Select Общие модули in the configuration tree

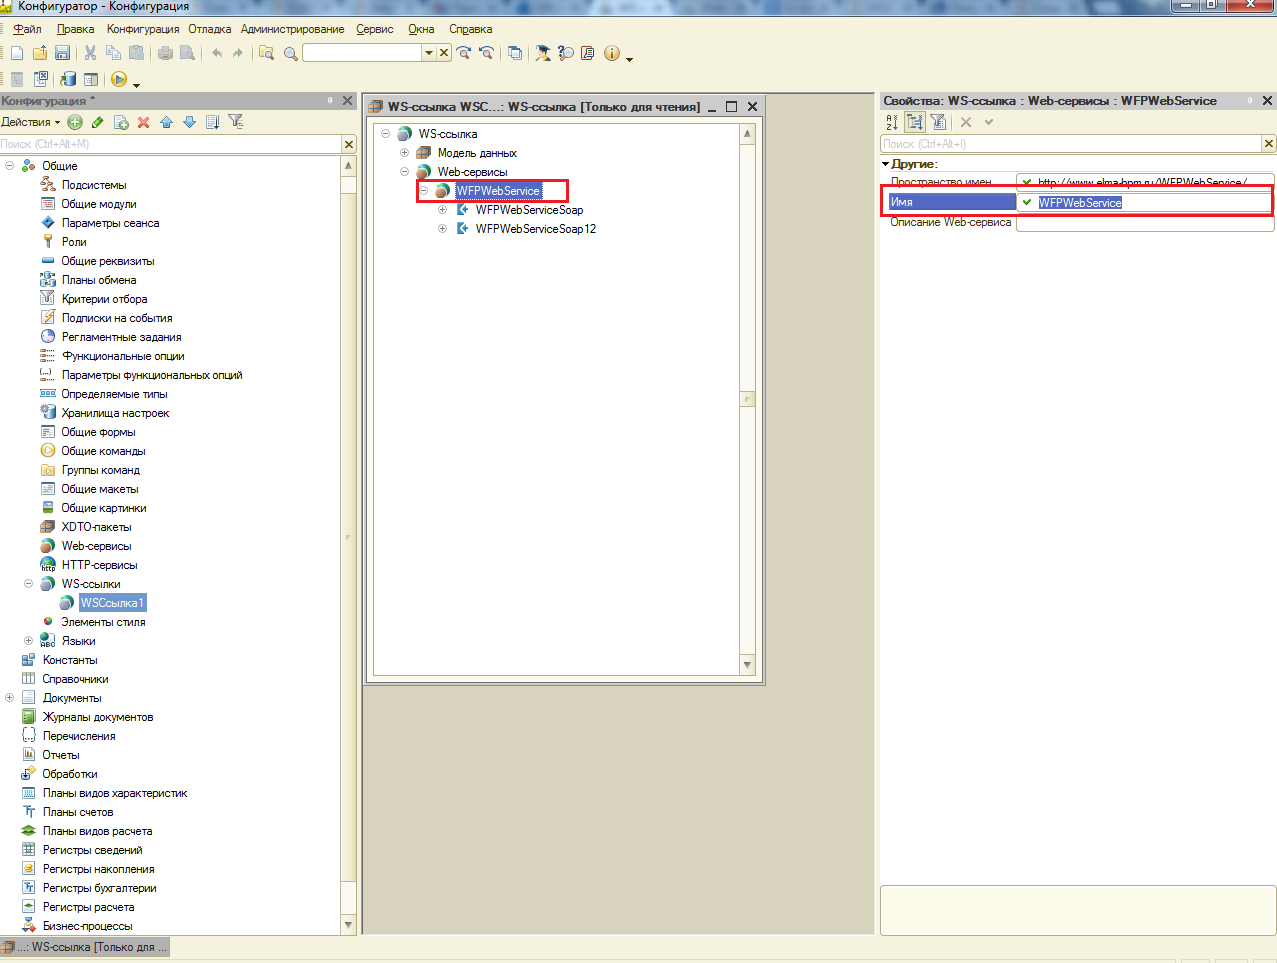tap(99, 204)
